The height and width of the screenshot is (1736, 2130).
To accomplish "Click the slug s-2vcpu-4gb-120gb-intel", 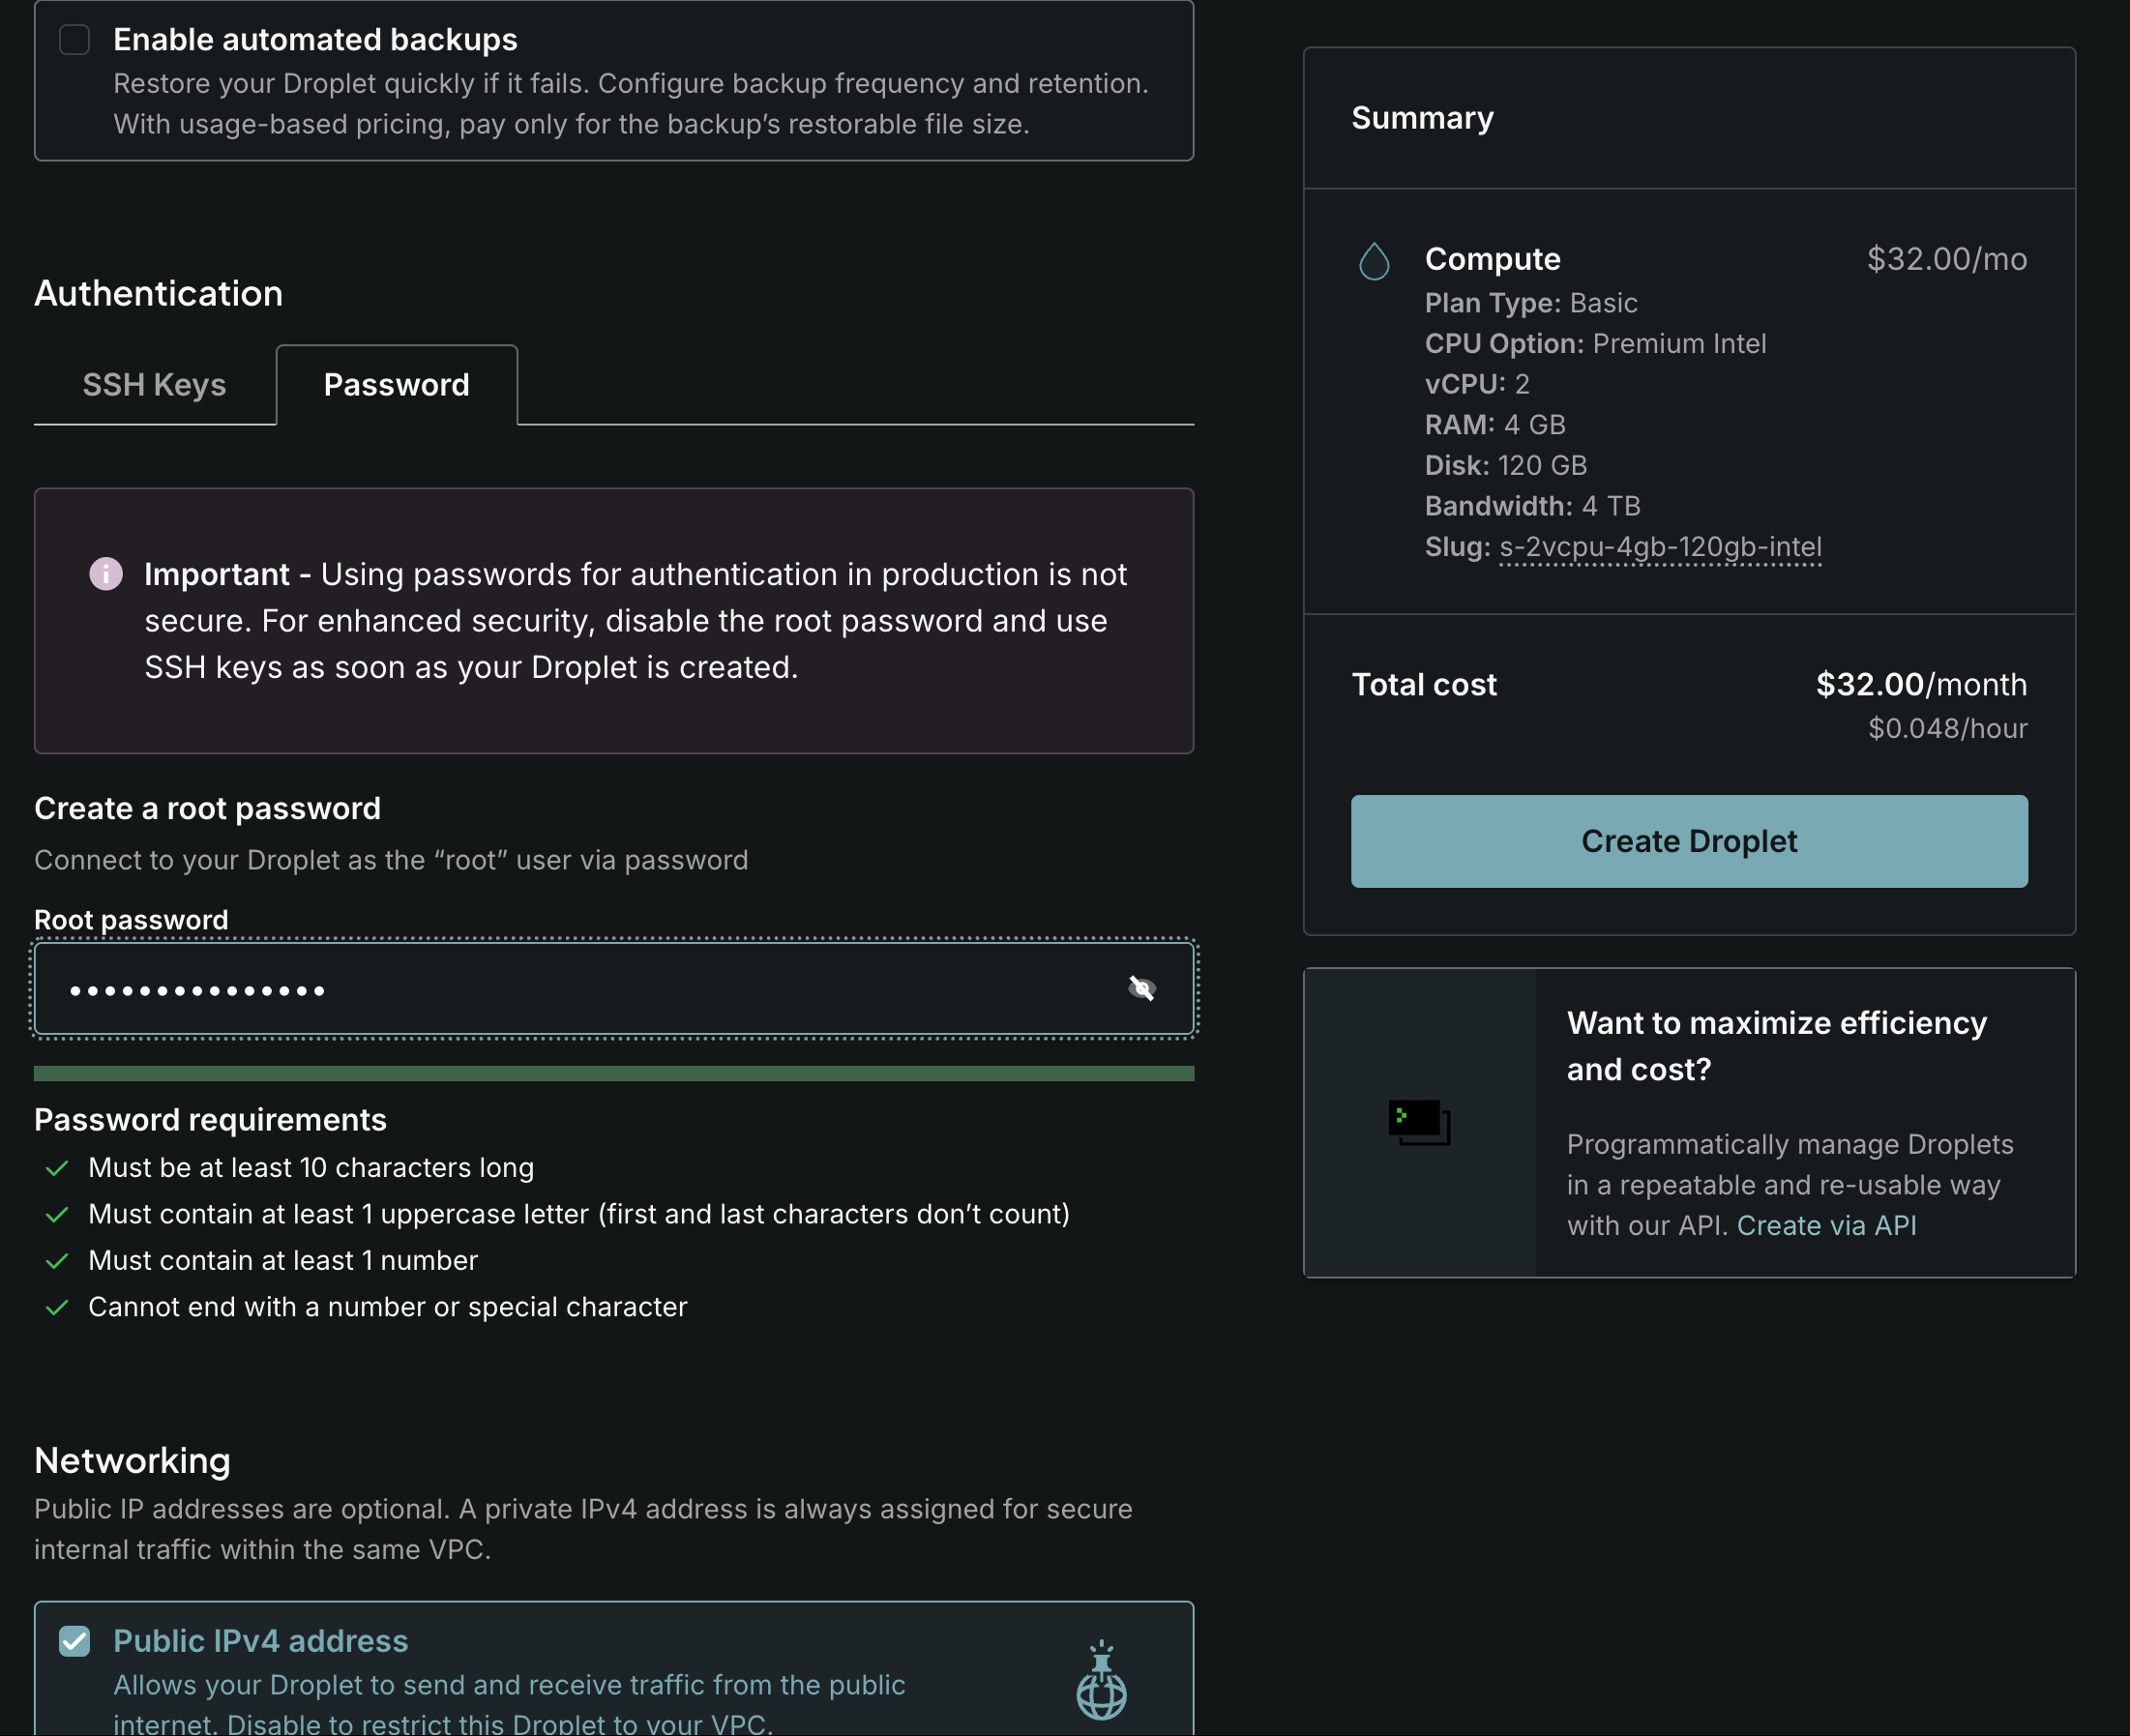I will click(1660, 547).
